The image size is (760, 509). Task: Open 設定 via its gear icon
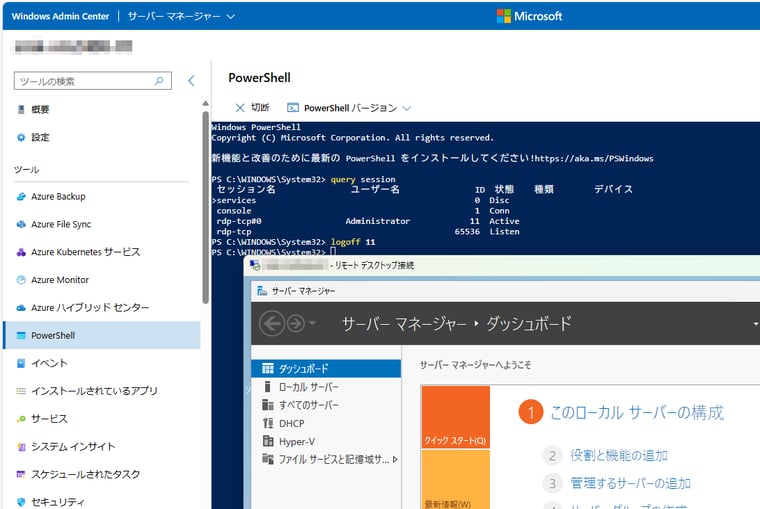pos(21,137)
